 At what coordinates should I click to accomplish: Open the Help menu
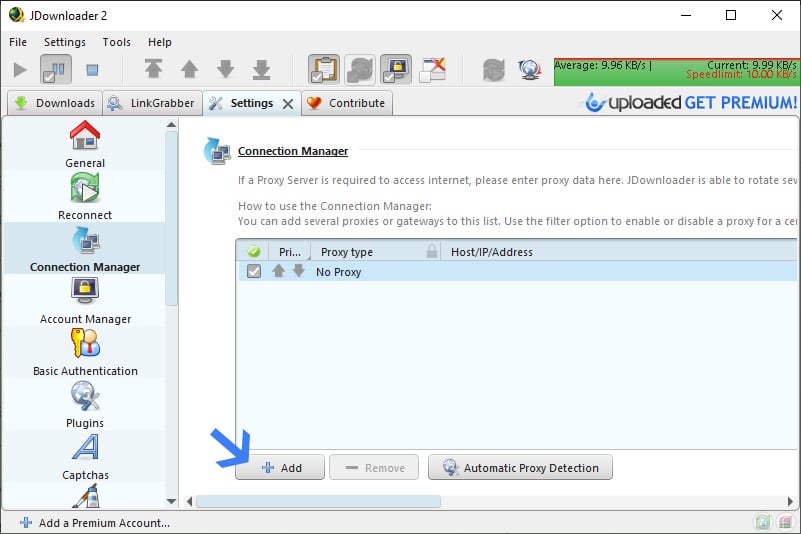pyautogui.click(x=159, y=42)
